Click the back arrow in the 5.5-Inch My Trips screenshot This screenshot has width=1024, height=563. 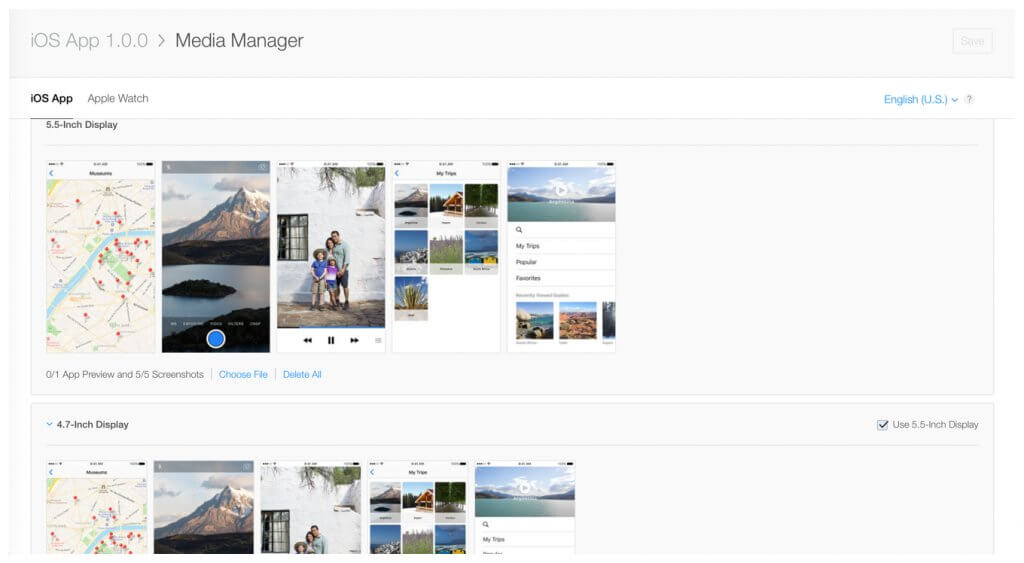396,173
